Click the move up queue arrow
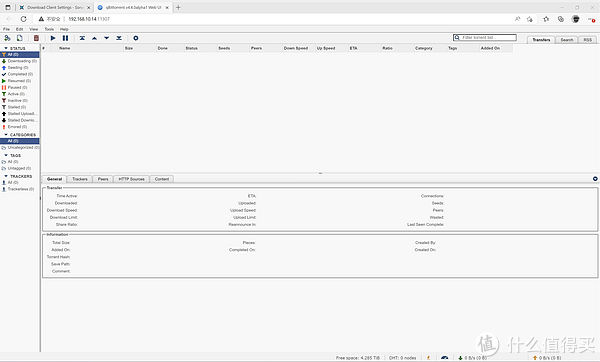 click(x=94, y=38)
